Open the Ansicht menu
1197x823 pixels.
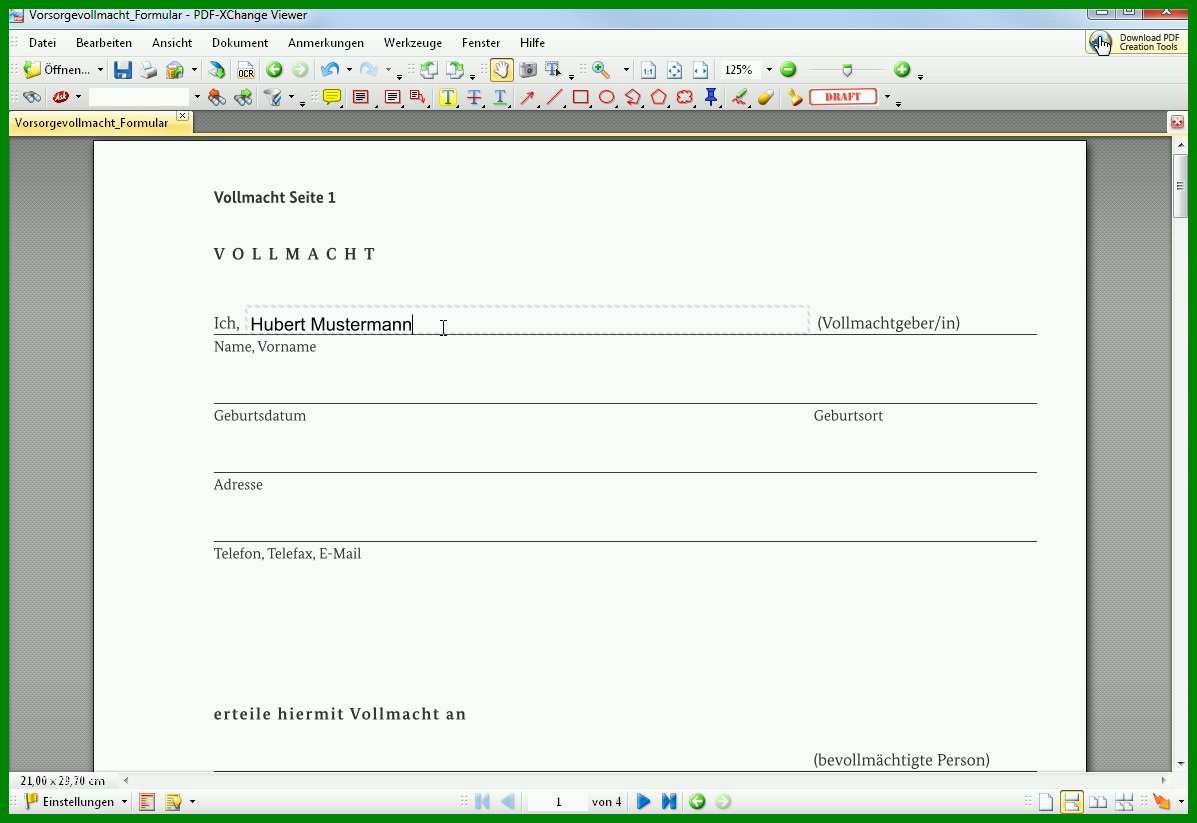click(x=172, y=43)
